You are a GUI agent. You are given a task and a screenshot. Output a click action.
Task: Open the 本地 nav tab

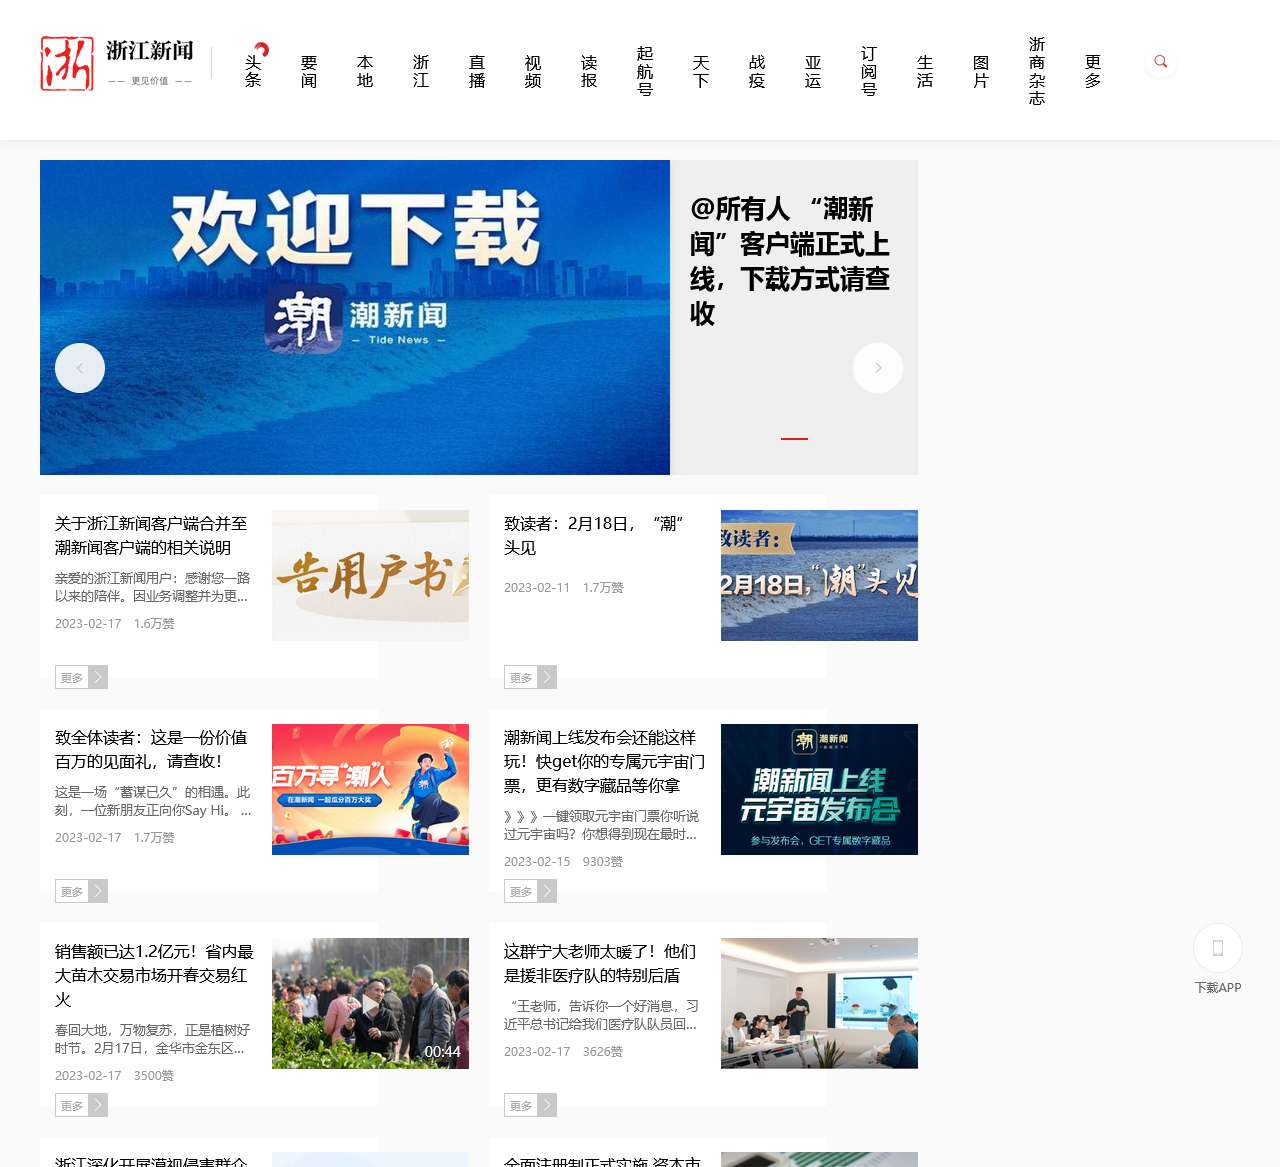(365, 71)
